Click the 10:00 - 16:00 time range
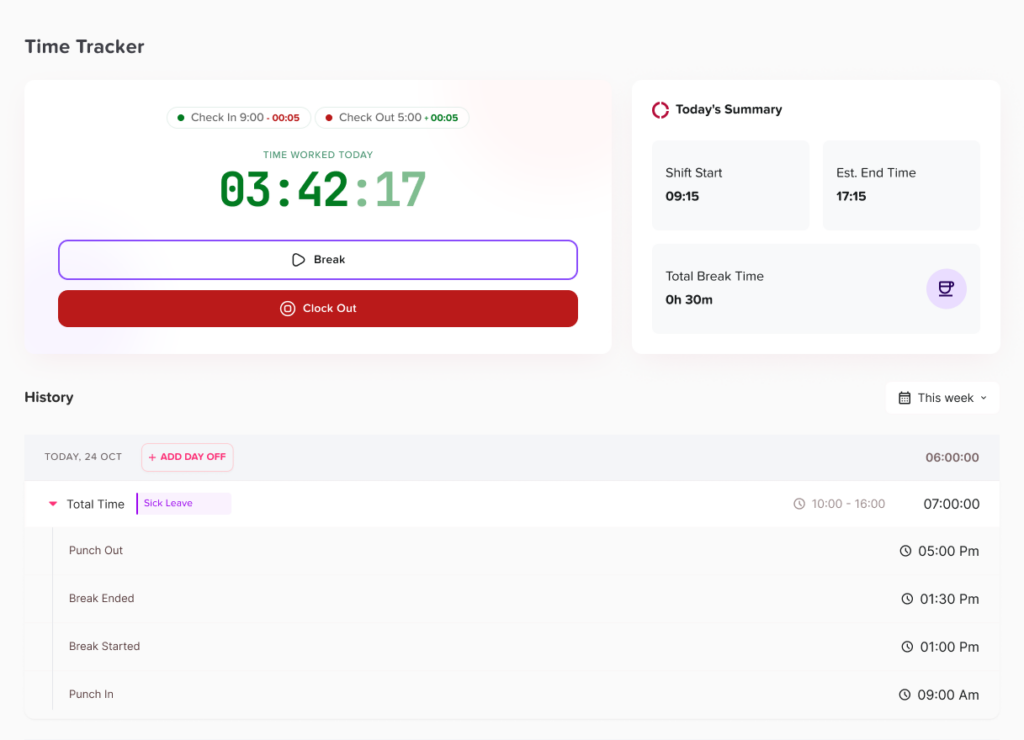 [848, 504]
